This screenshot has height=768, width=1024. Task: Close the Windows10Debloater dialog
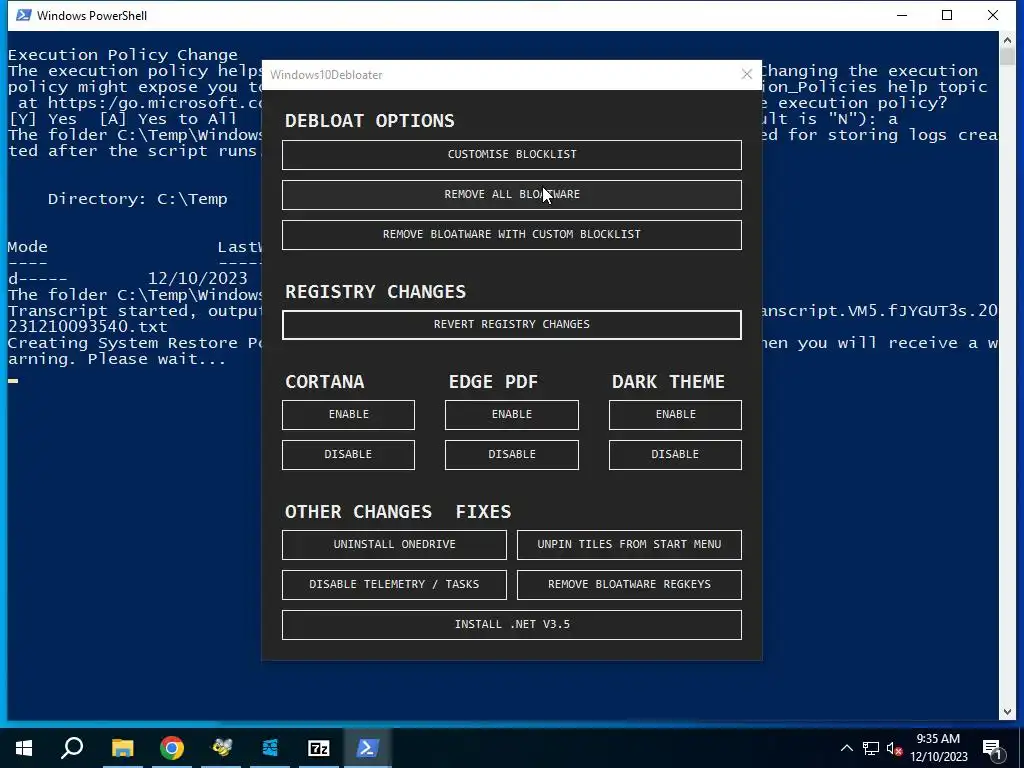coord(746,74)
